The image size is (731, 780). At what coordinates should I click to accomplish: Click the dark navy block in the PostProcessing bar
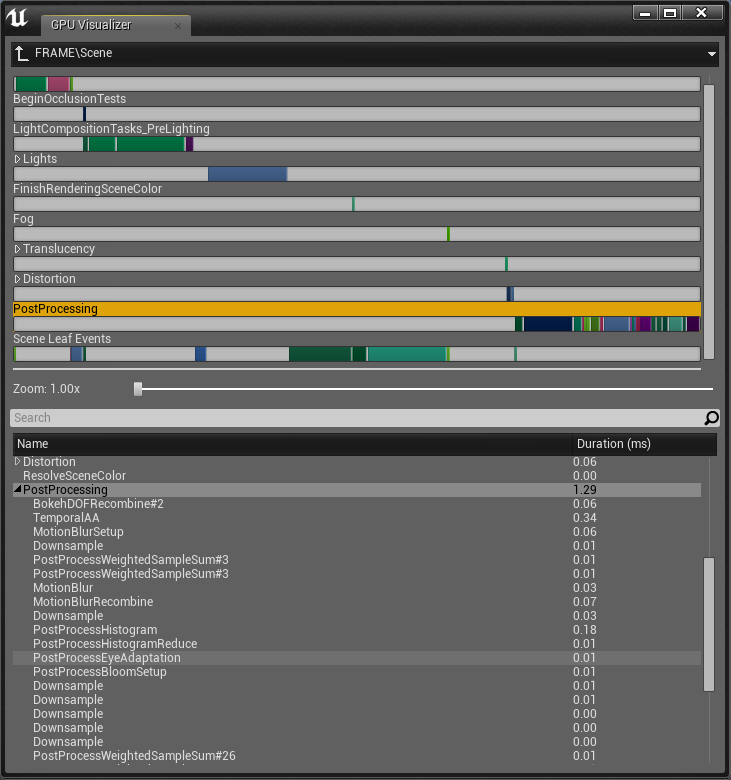pos(548,324)
